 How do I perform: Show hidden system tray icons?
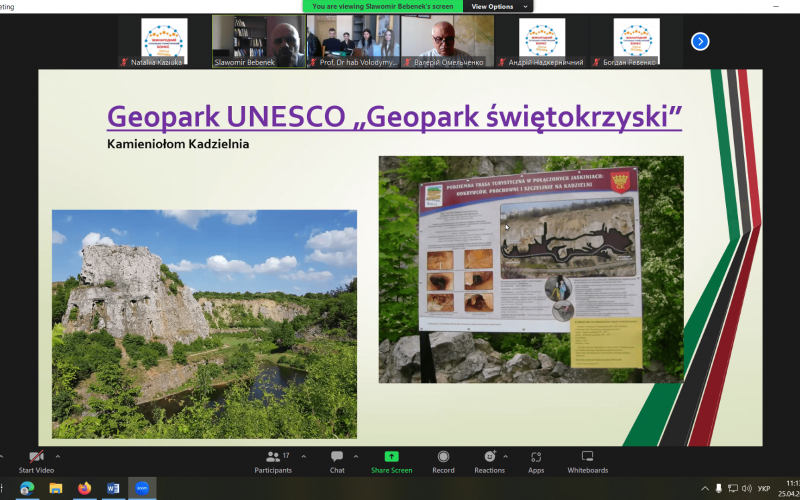coord(705,489)
